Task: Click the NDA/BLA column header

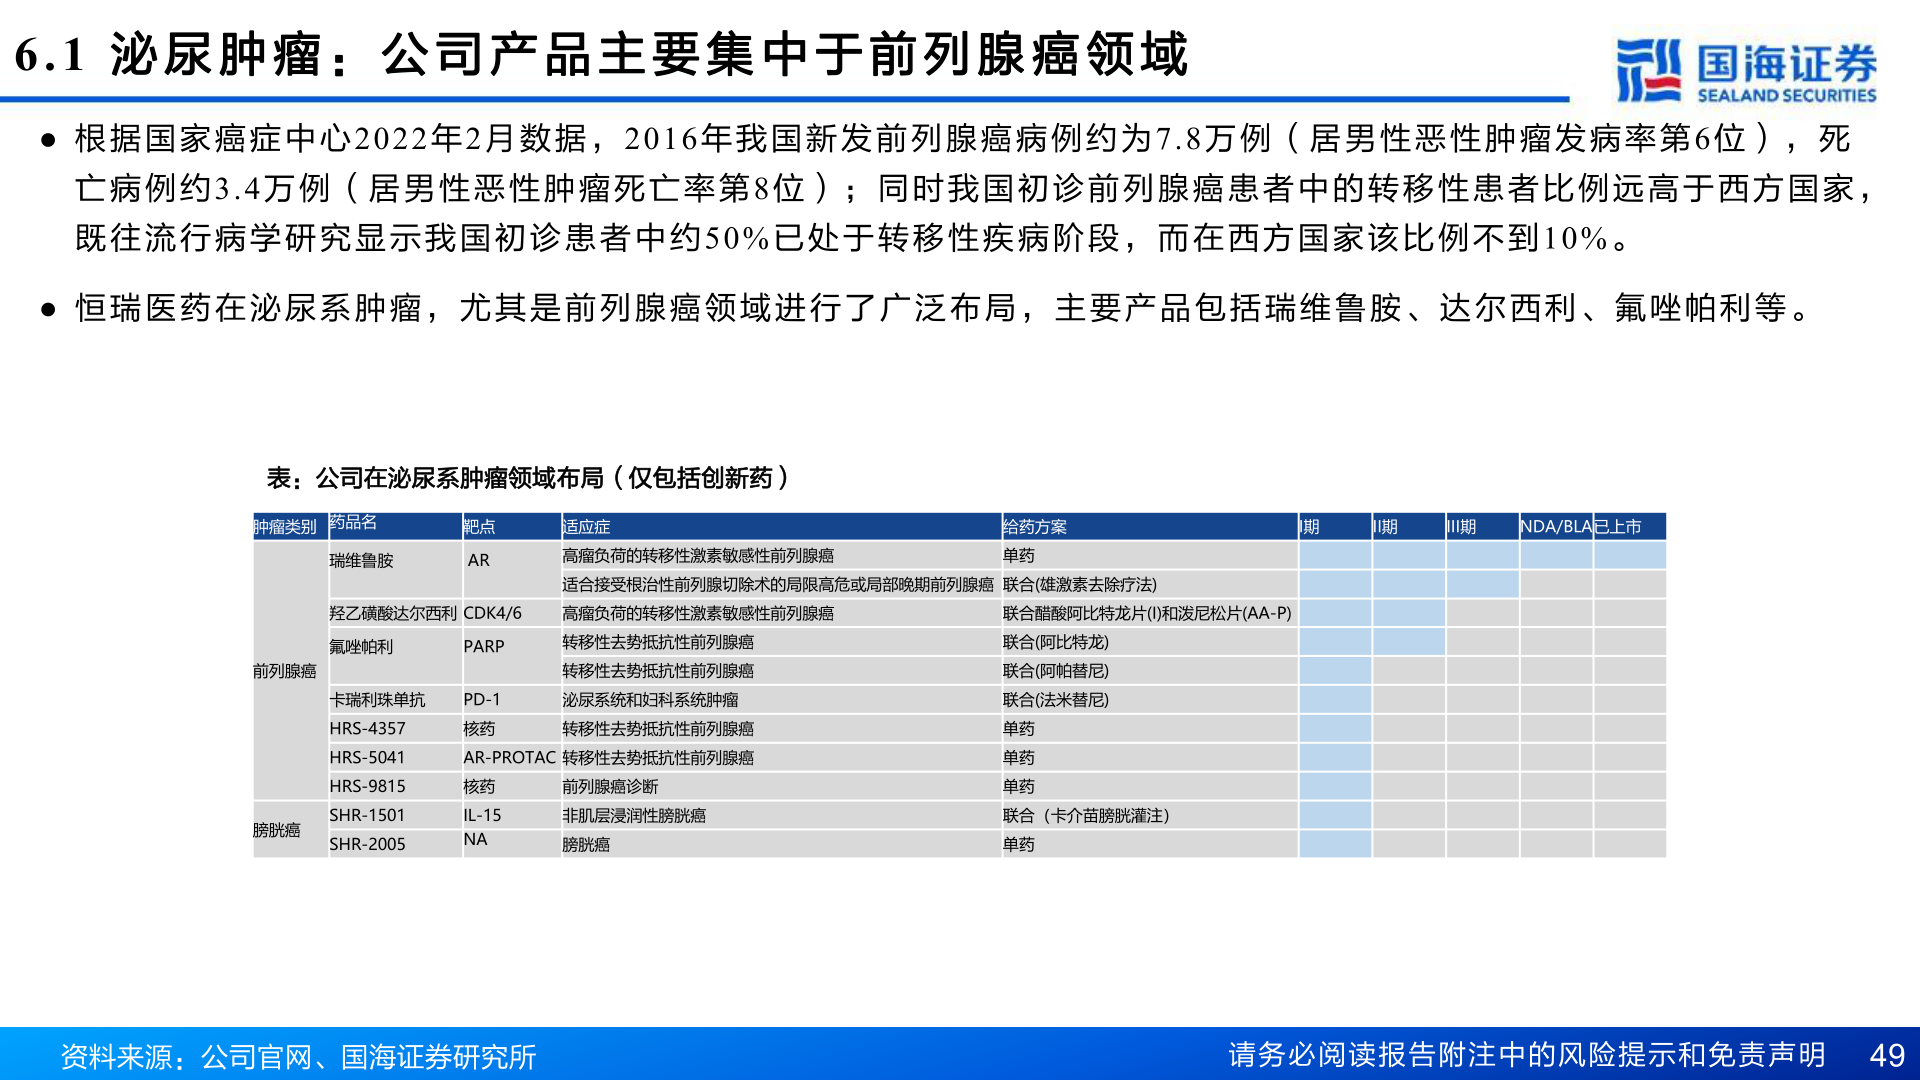Action: pyautogui.click(x=1556, y=527)
